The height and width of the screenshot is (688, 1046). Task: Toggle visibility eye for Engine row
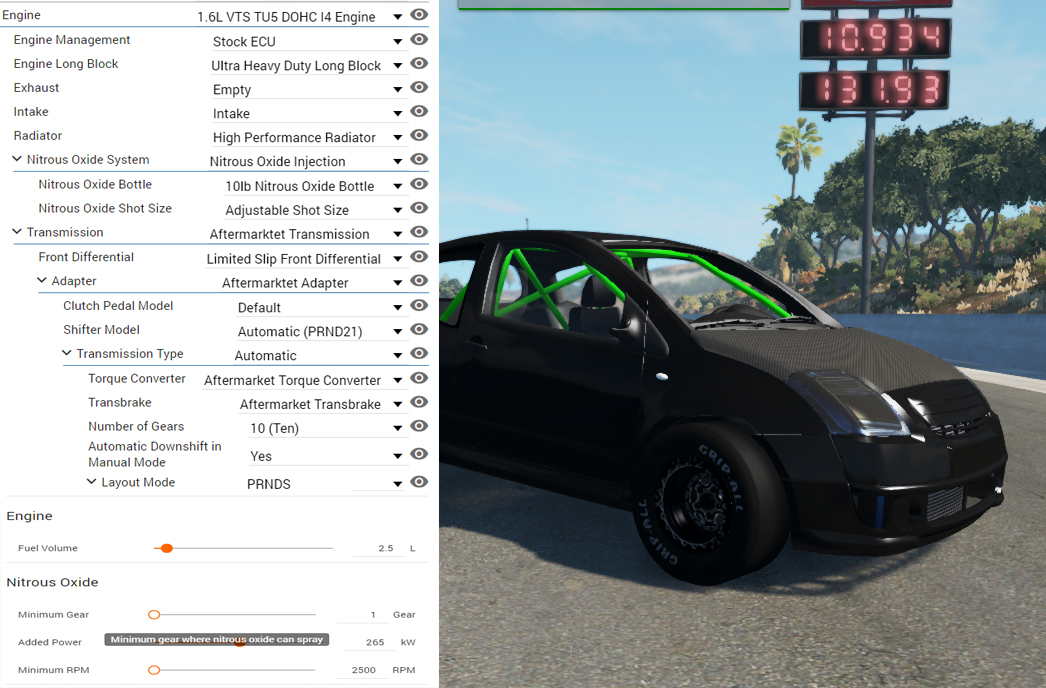[419, 15]
